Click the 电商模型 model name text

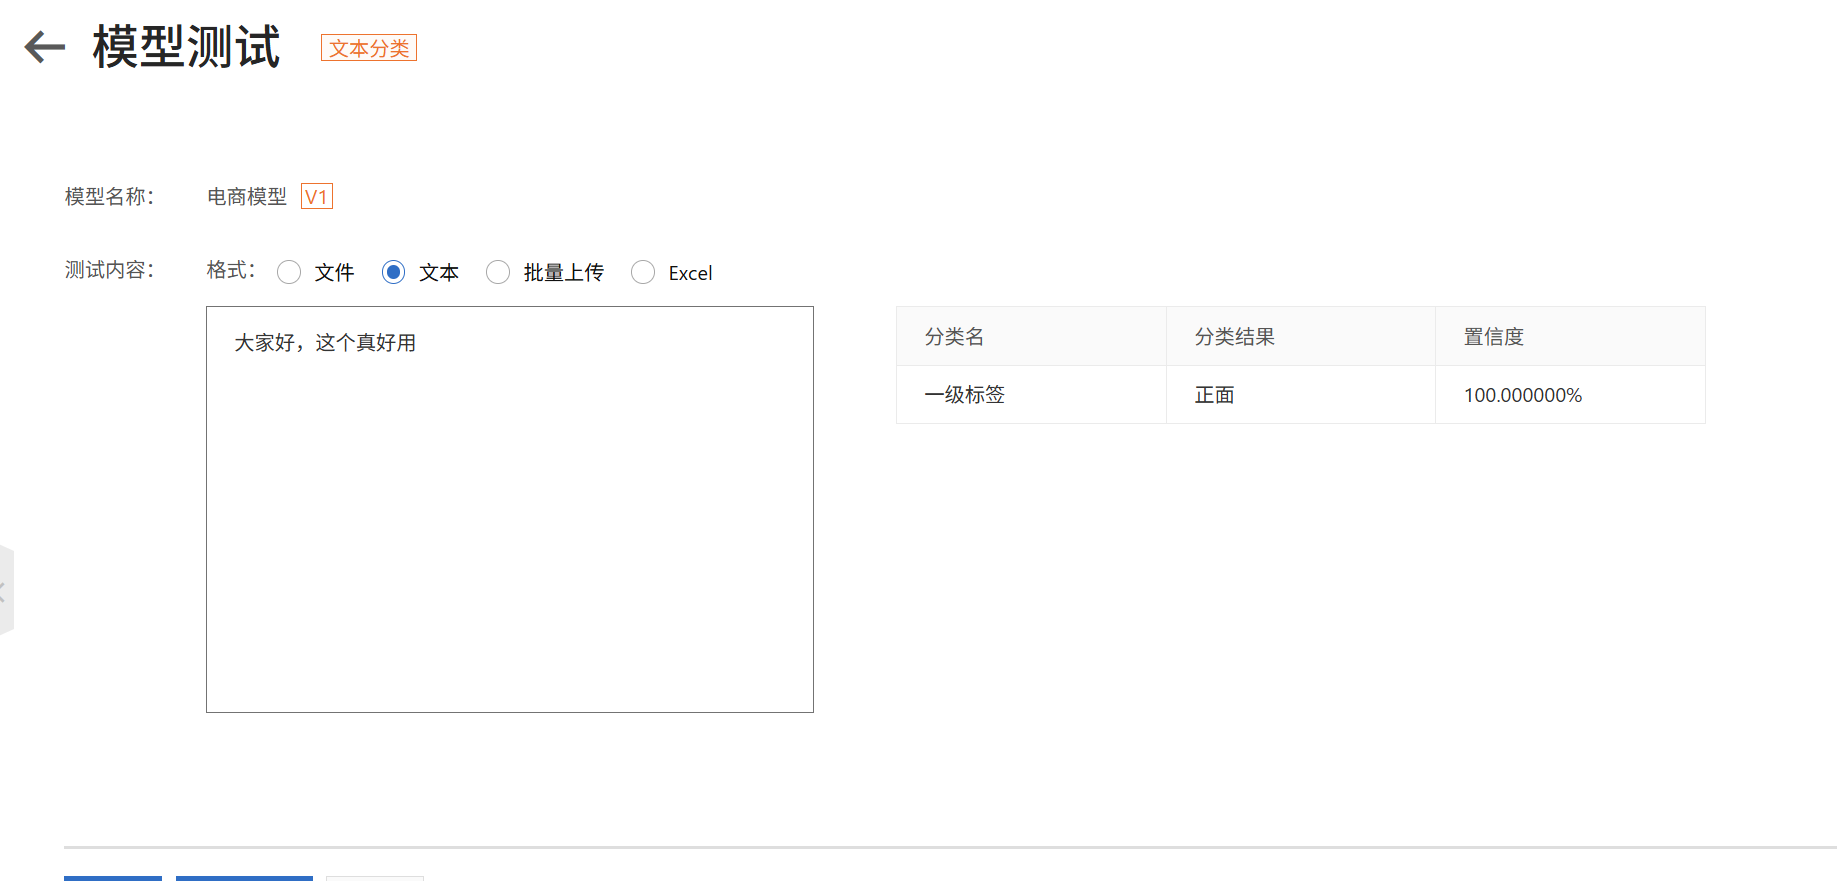click(246, 197)
